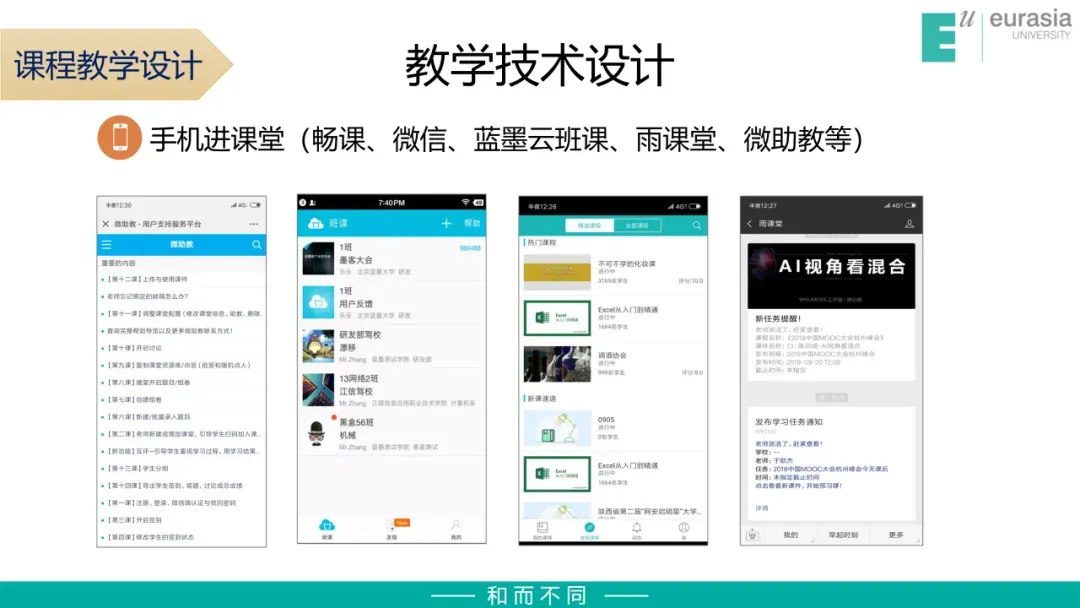Tap the keyboard icon in 雨课堂 bottom bar

point(752,535)
